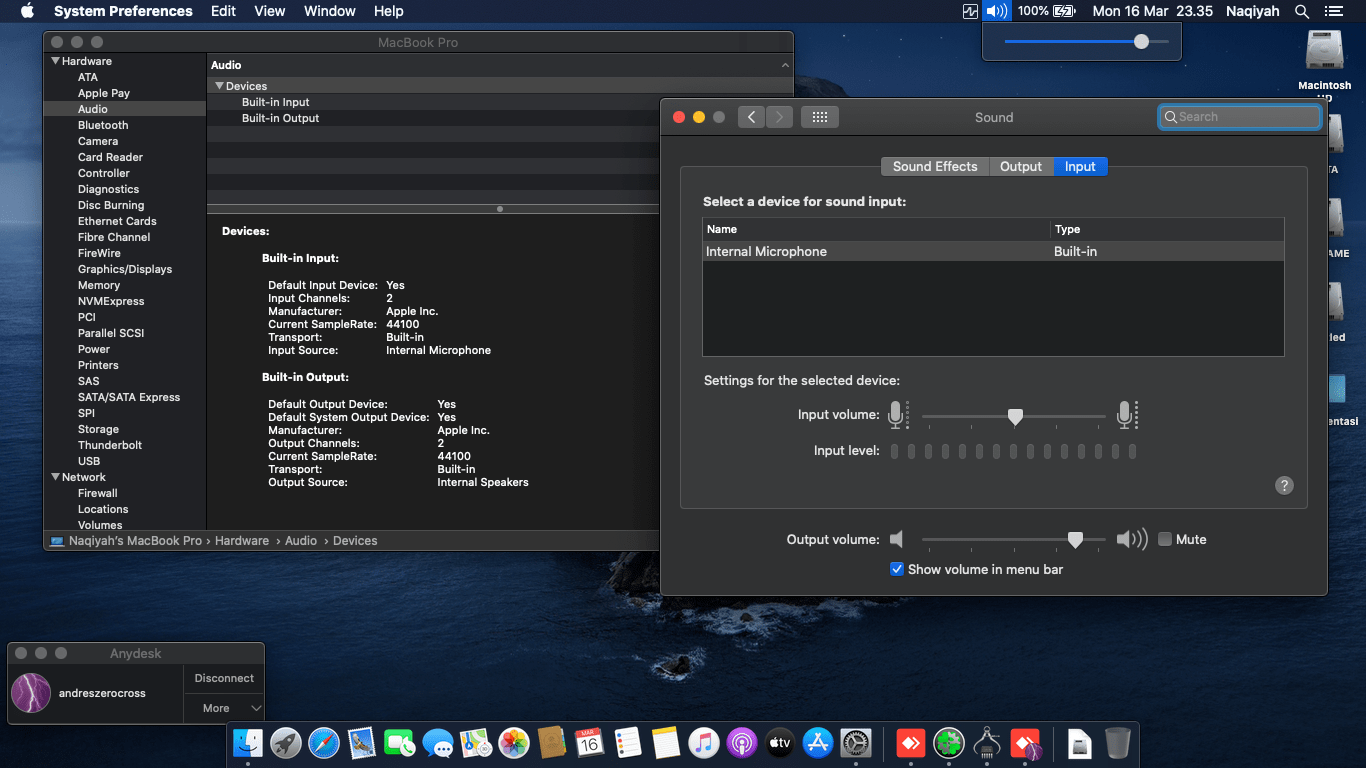Click System Preferences gear in the dock

pos(856,743)
